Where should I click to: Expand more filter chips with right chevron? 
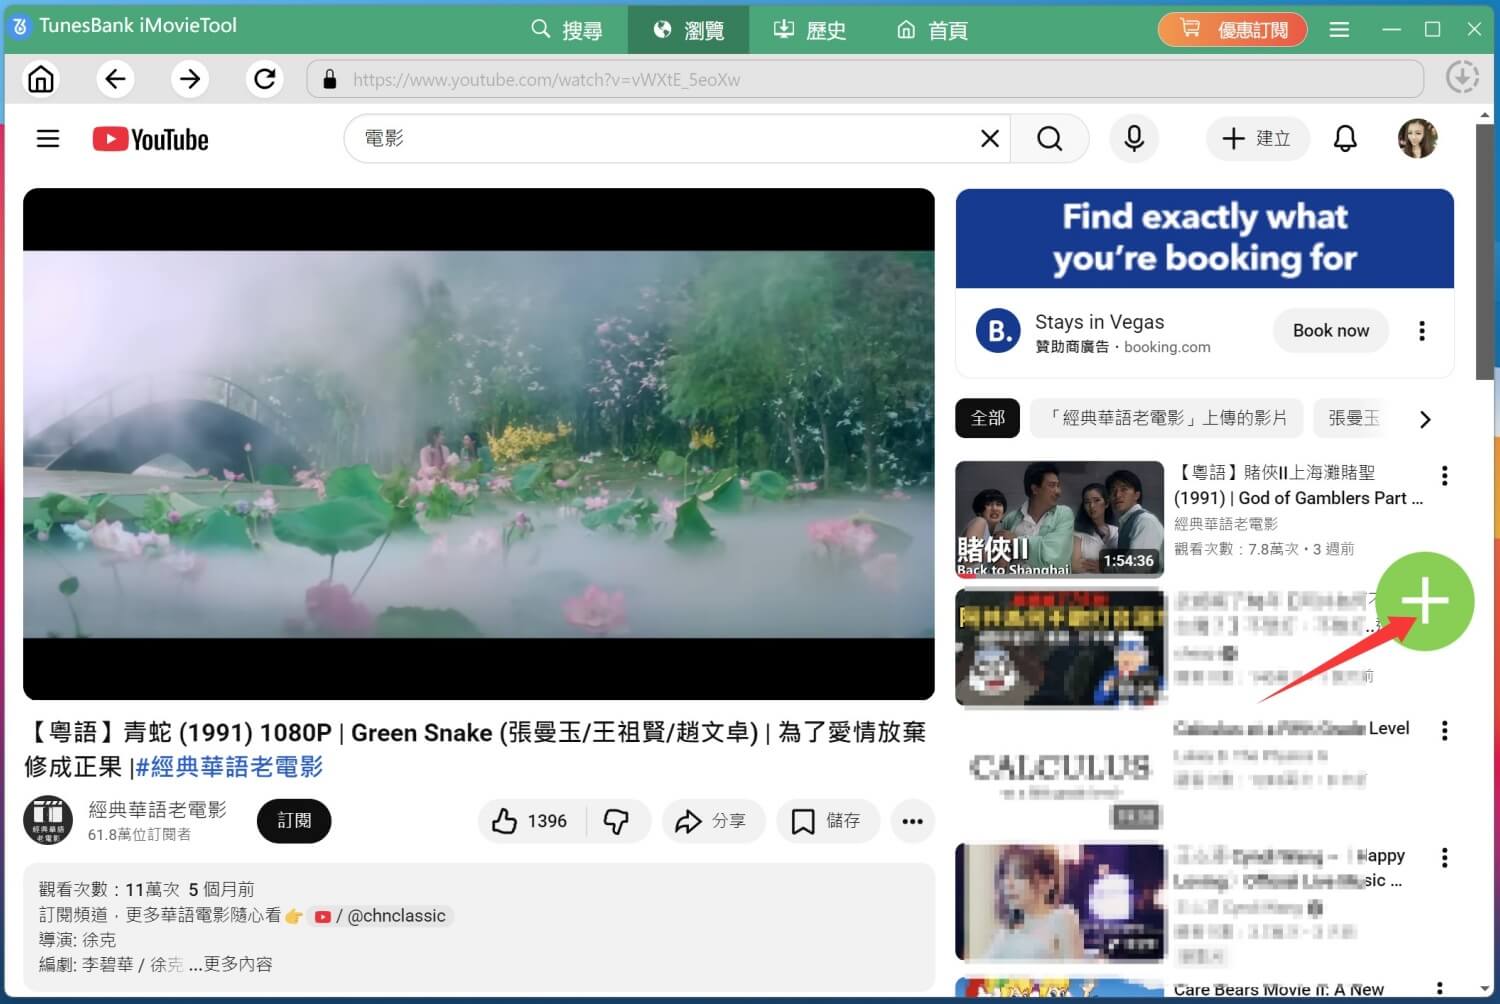point(1425,419)
